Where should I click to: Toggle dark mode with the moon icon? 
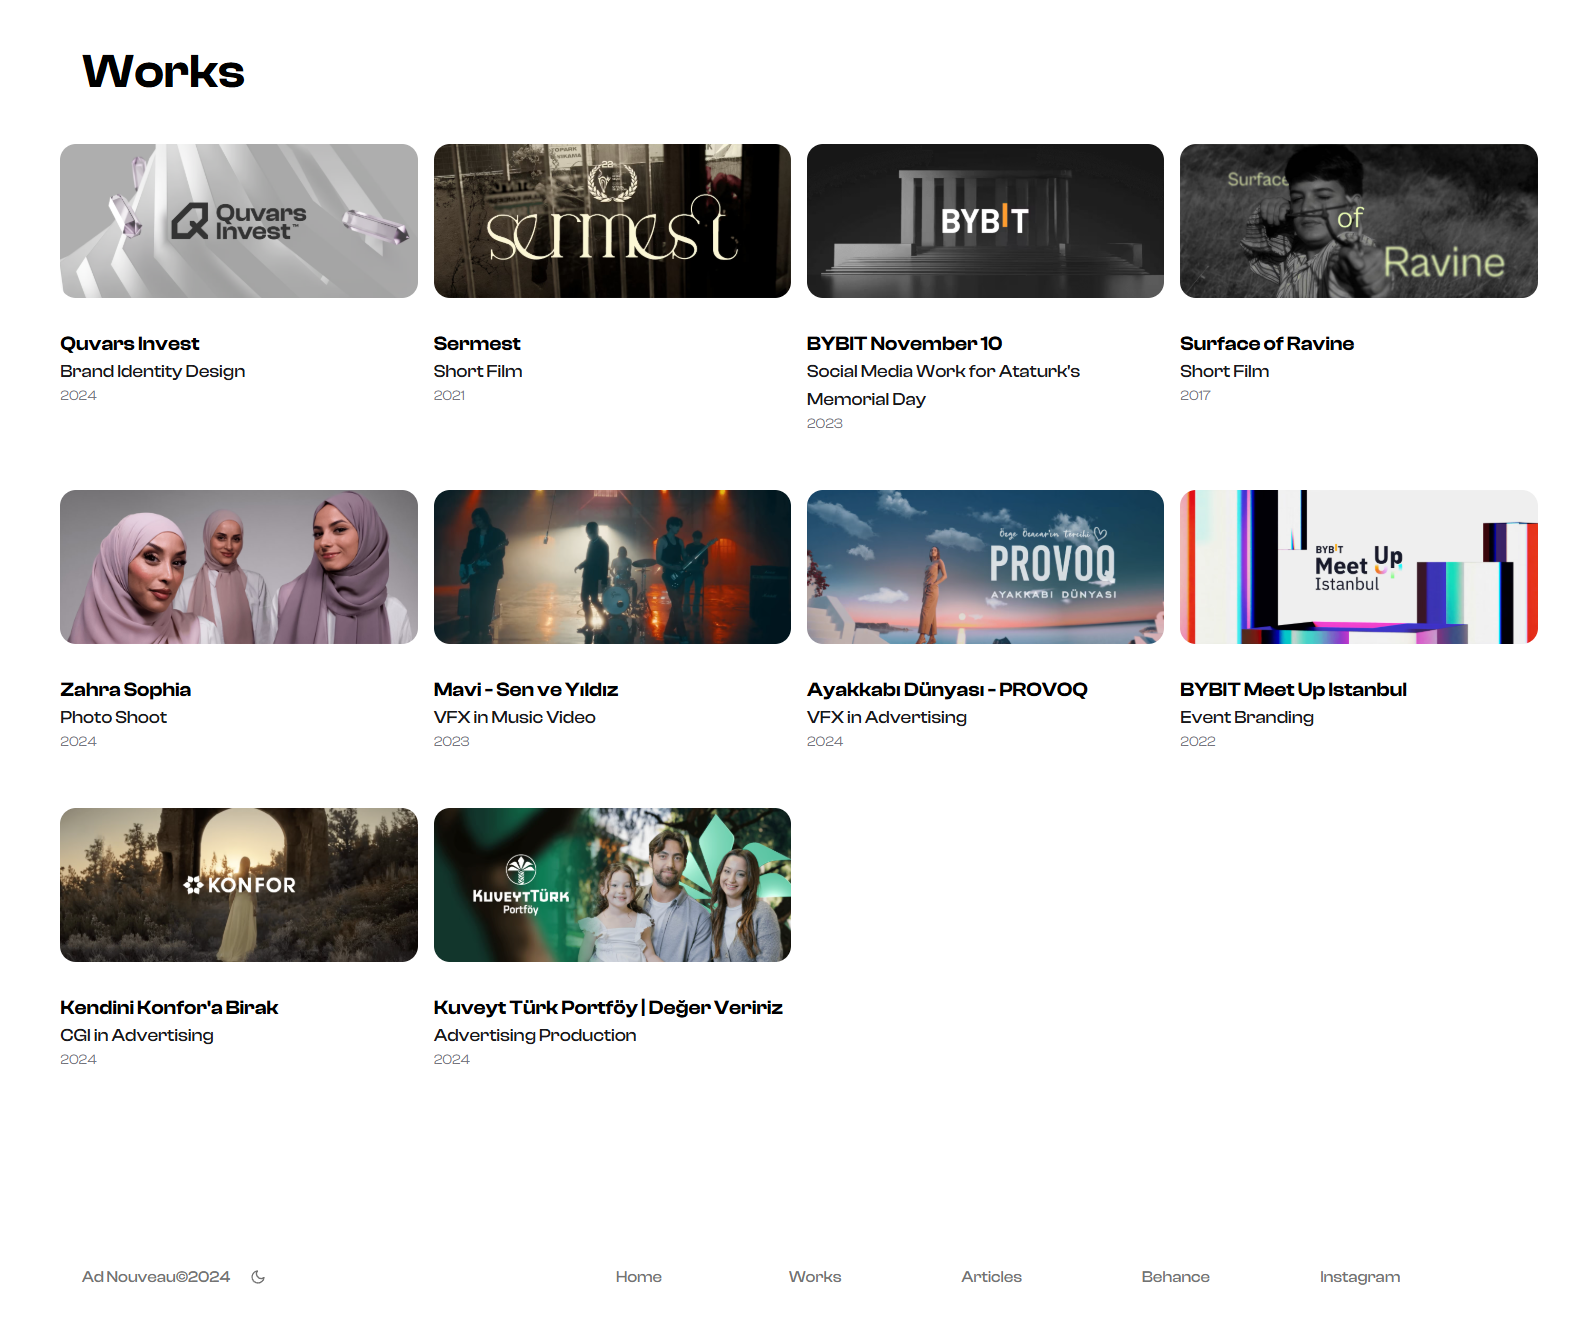258,1277
